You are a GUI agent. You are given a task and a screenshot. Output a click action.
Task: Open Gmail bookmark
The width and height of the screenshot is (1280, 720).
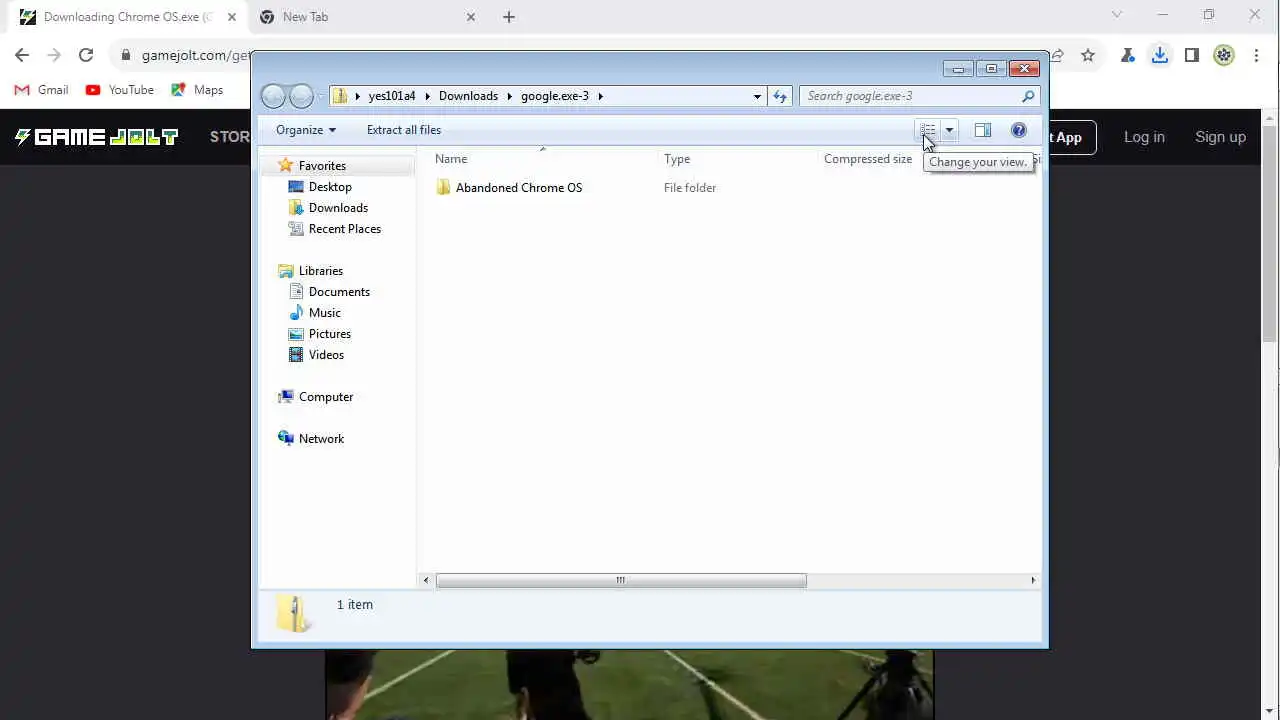[x=41, y=90]
